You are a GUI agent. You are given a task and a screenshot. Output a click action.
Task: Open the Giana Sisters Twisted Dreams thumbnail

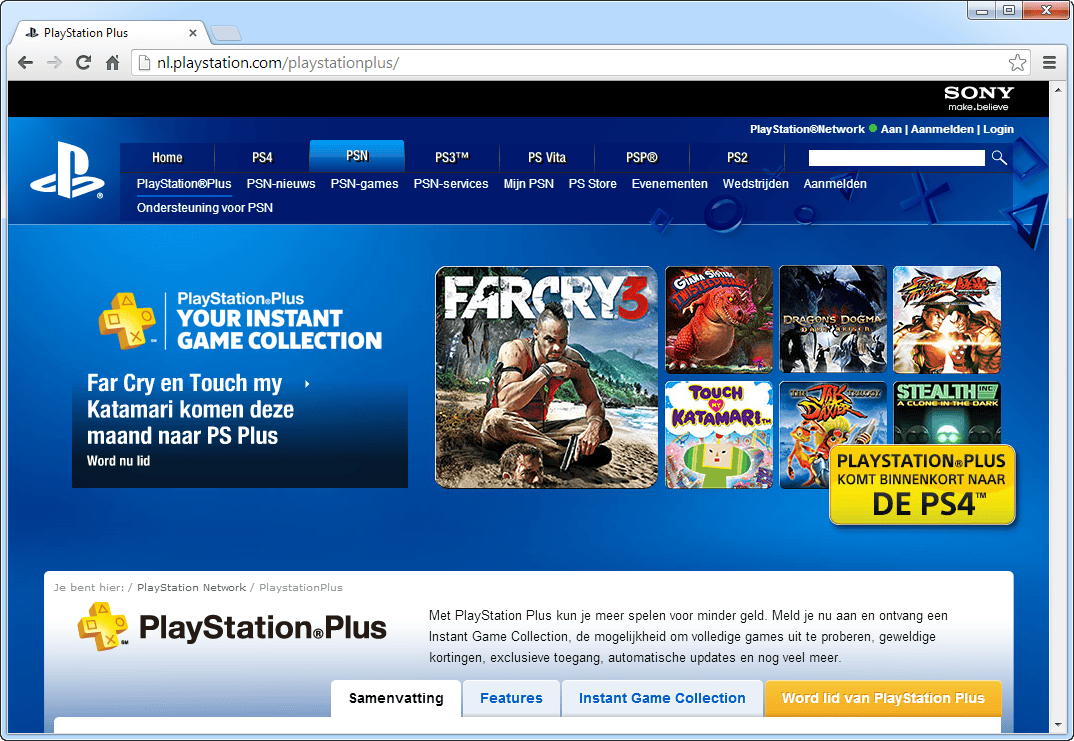pyautogui.click(x=719, y=320)
